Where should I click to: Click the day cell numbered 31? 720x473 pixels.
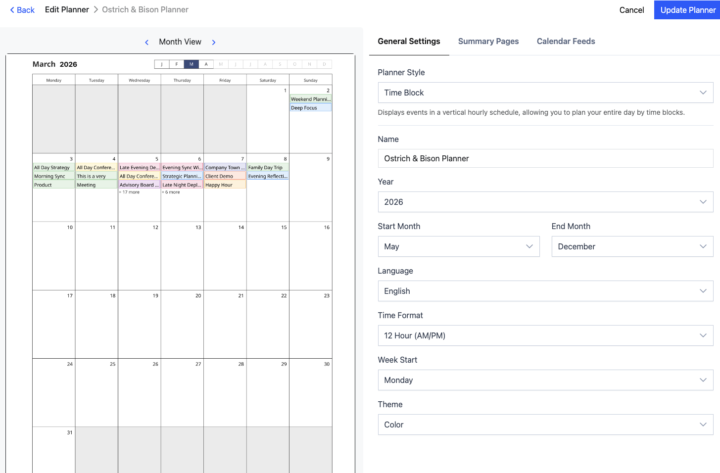(x=54, y=450)
